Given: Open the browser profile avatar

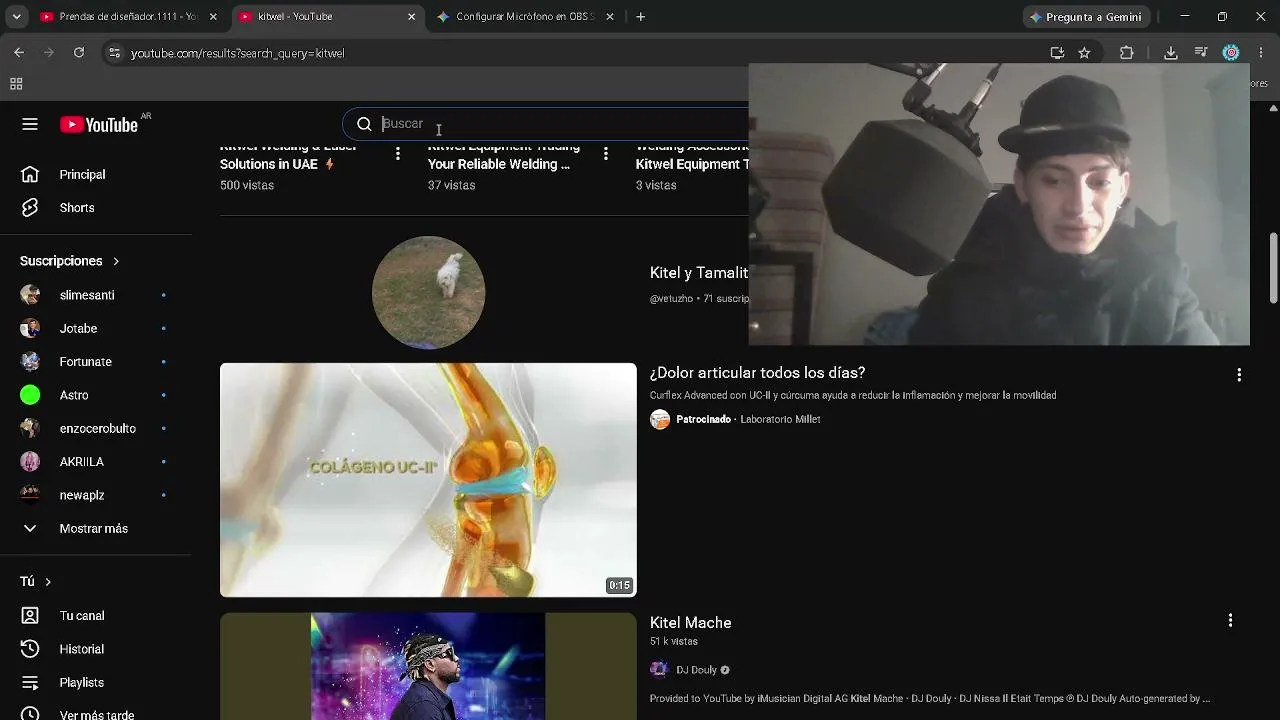Looking at the screenshot, I should point(1231,53).
